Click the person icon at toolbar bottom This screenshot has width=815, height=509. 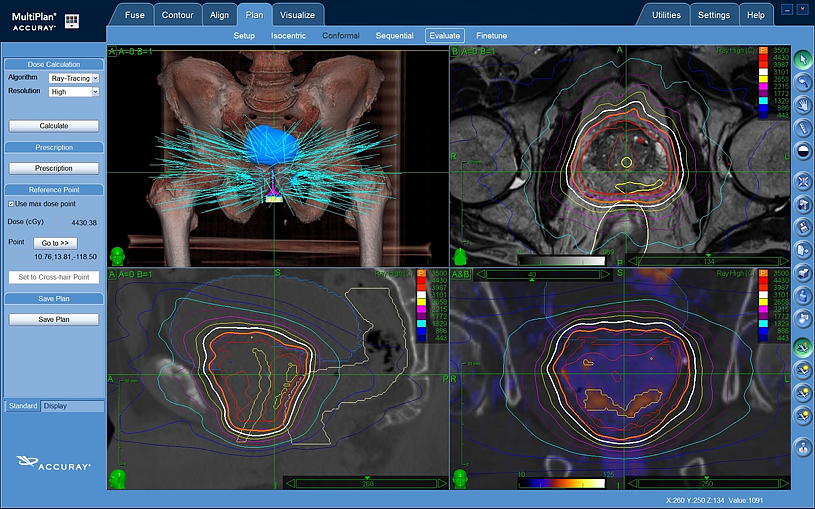(803, 447)
